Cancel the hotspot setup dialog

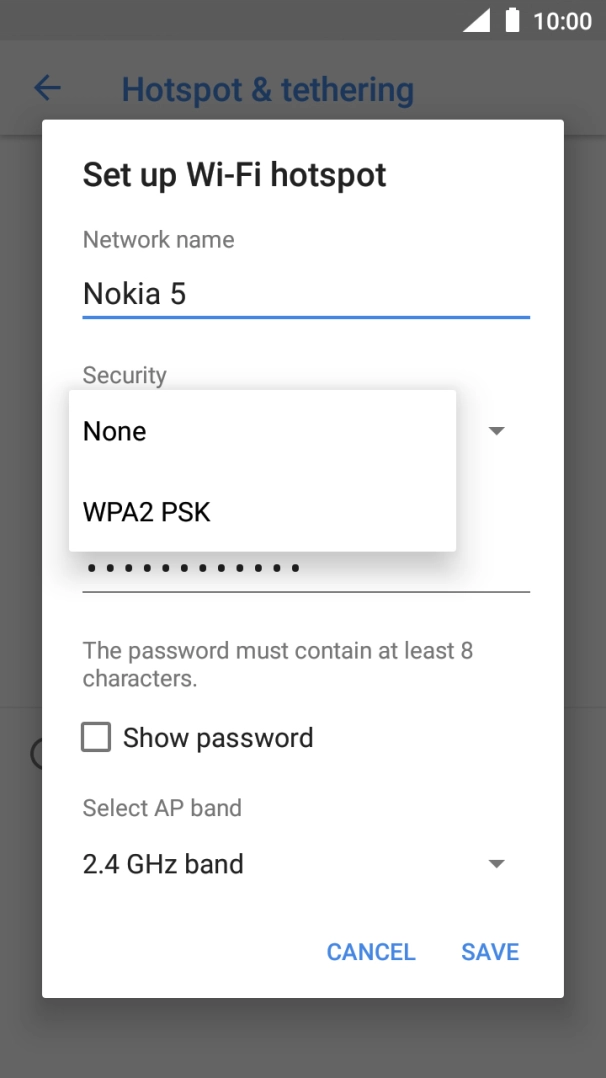[370, 951]
